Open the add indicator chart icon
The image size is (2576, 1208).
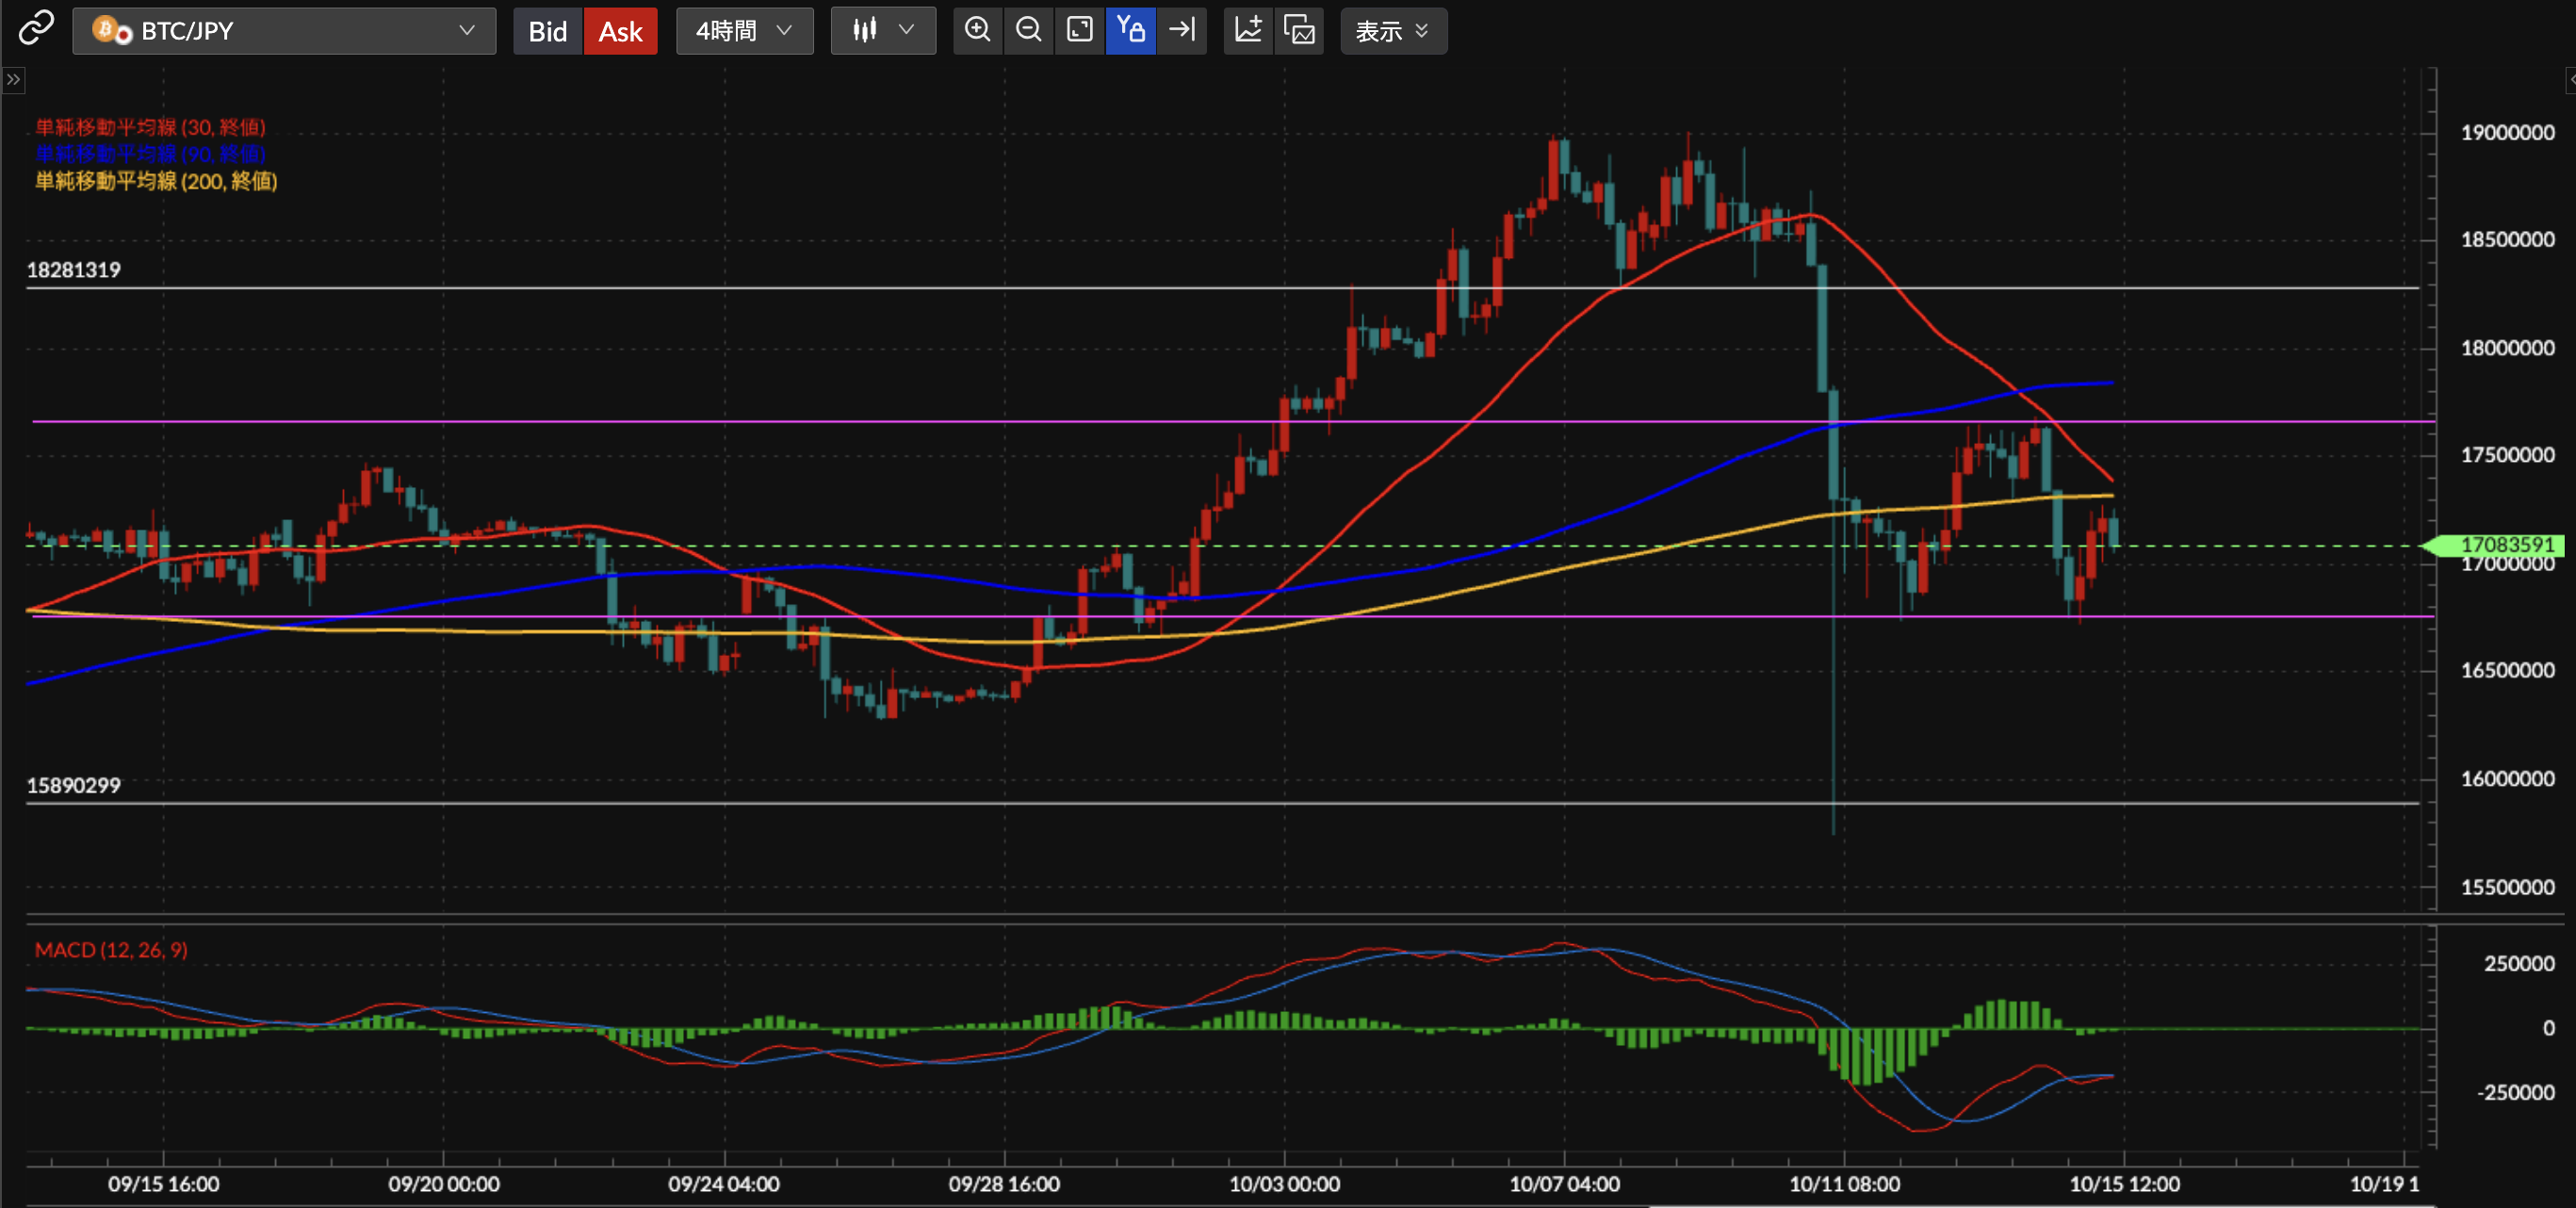pos(1248,30)
